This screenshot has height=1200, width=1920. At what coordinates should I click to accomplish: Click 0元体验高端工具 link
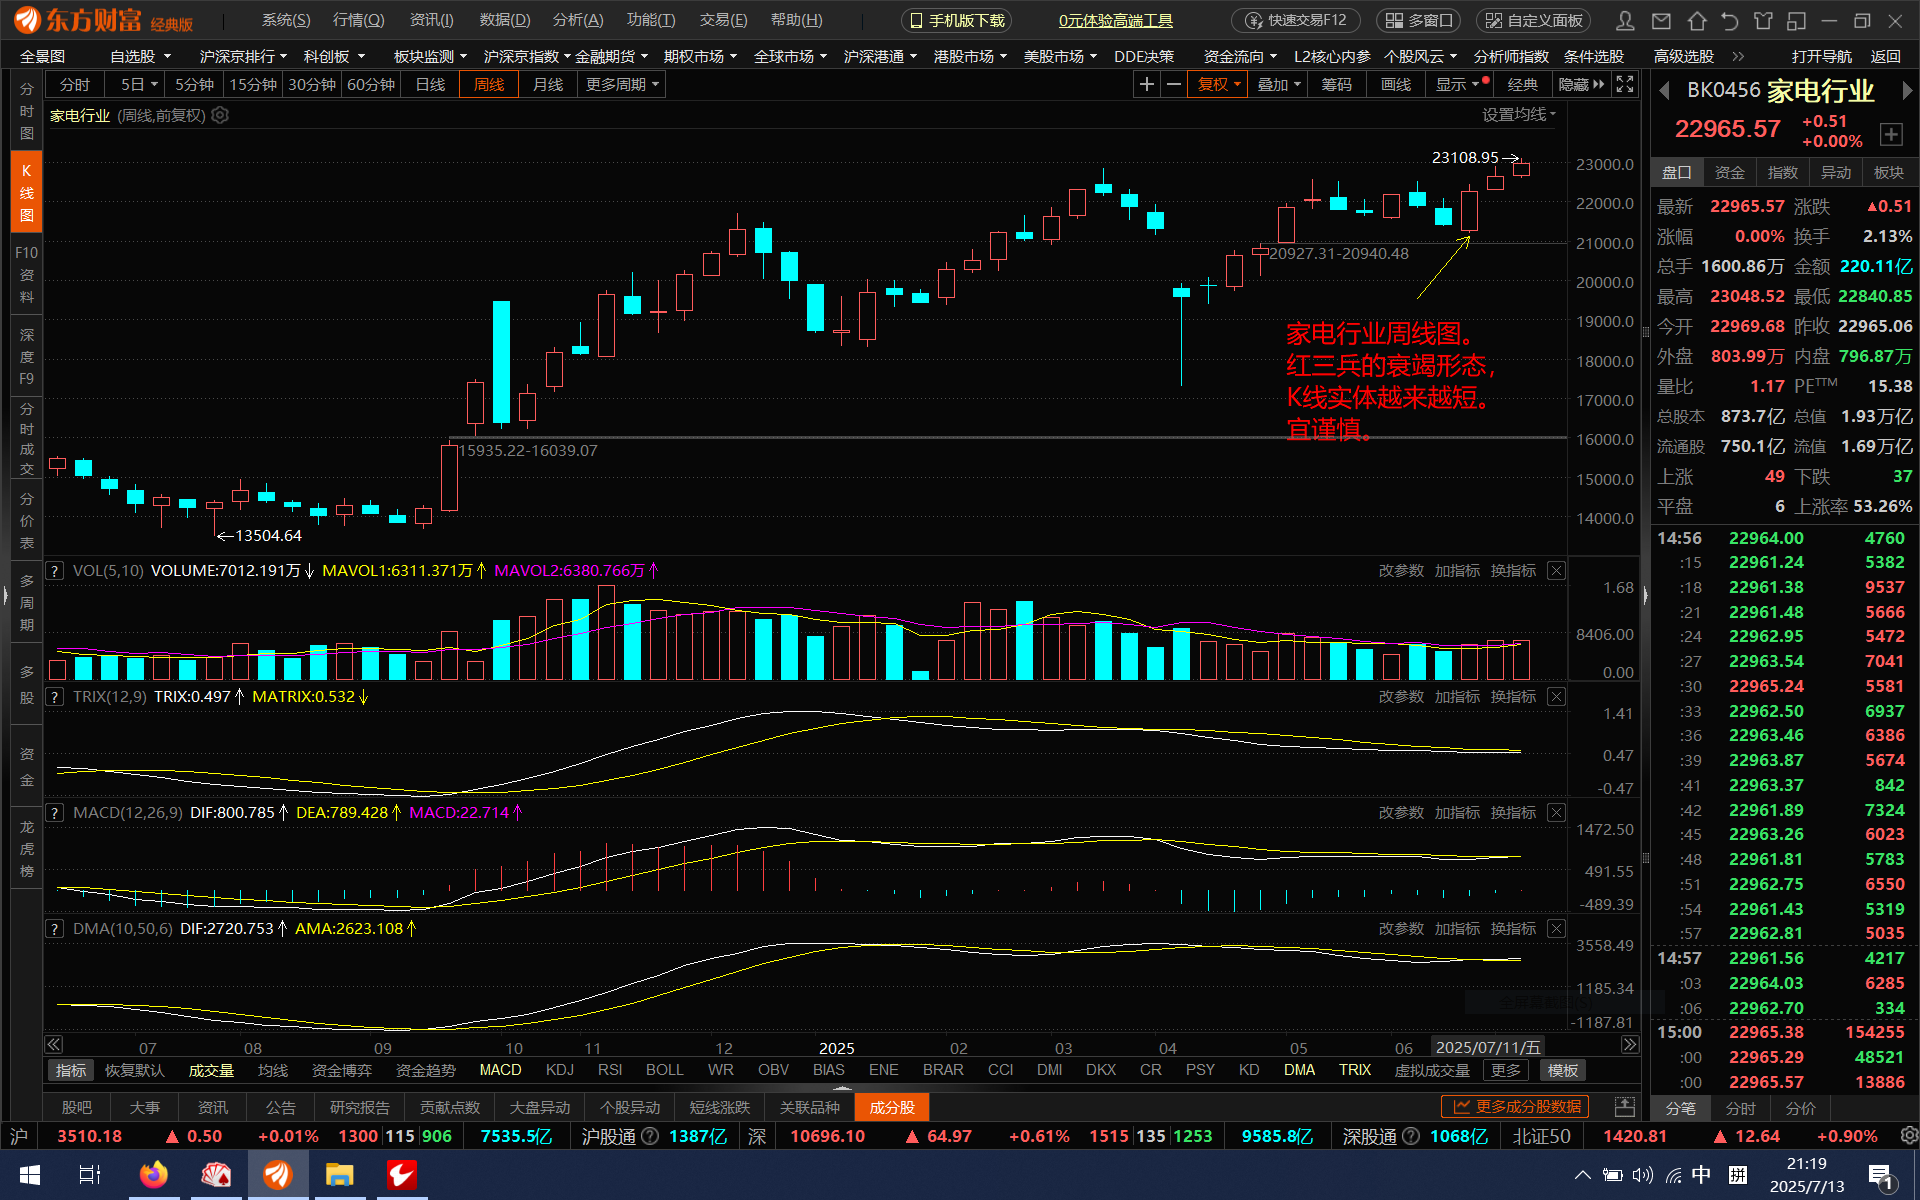coord(1116,20)
